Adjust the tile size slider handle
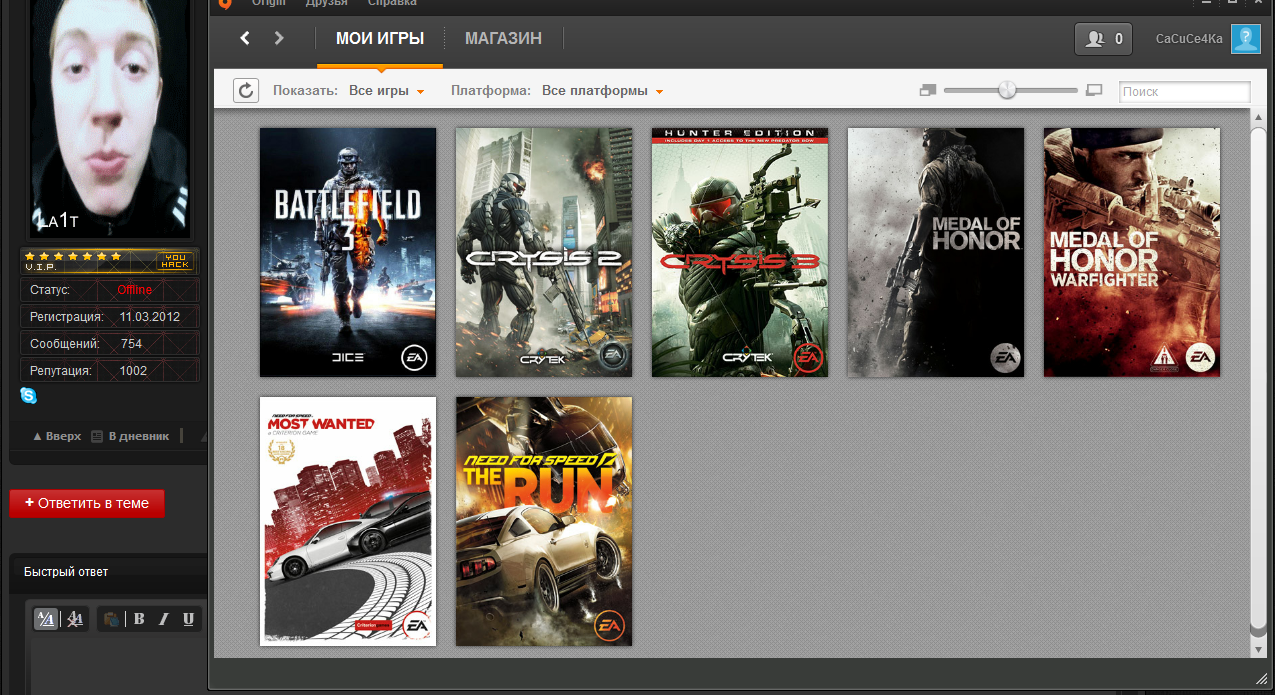 coord(1007,90)
